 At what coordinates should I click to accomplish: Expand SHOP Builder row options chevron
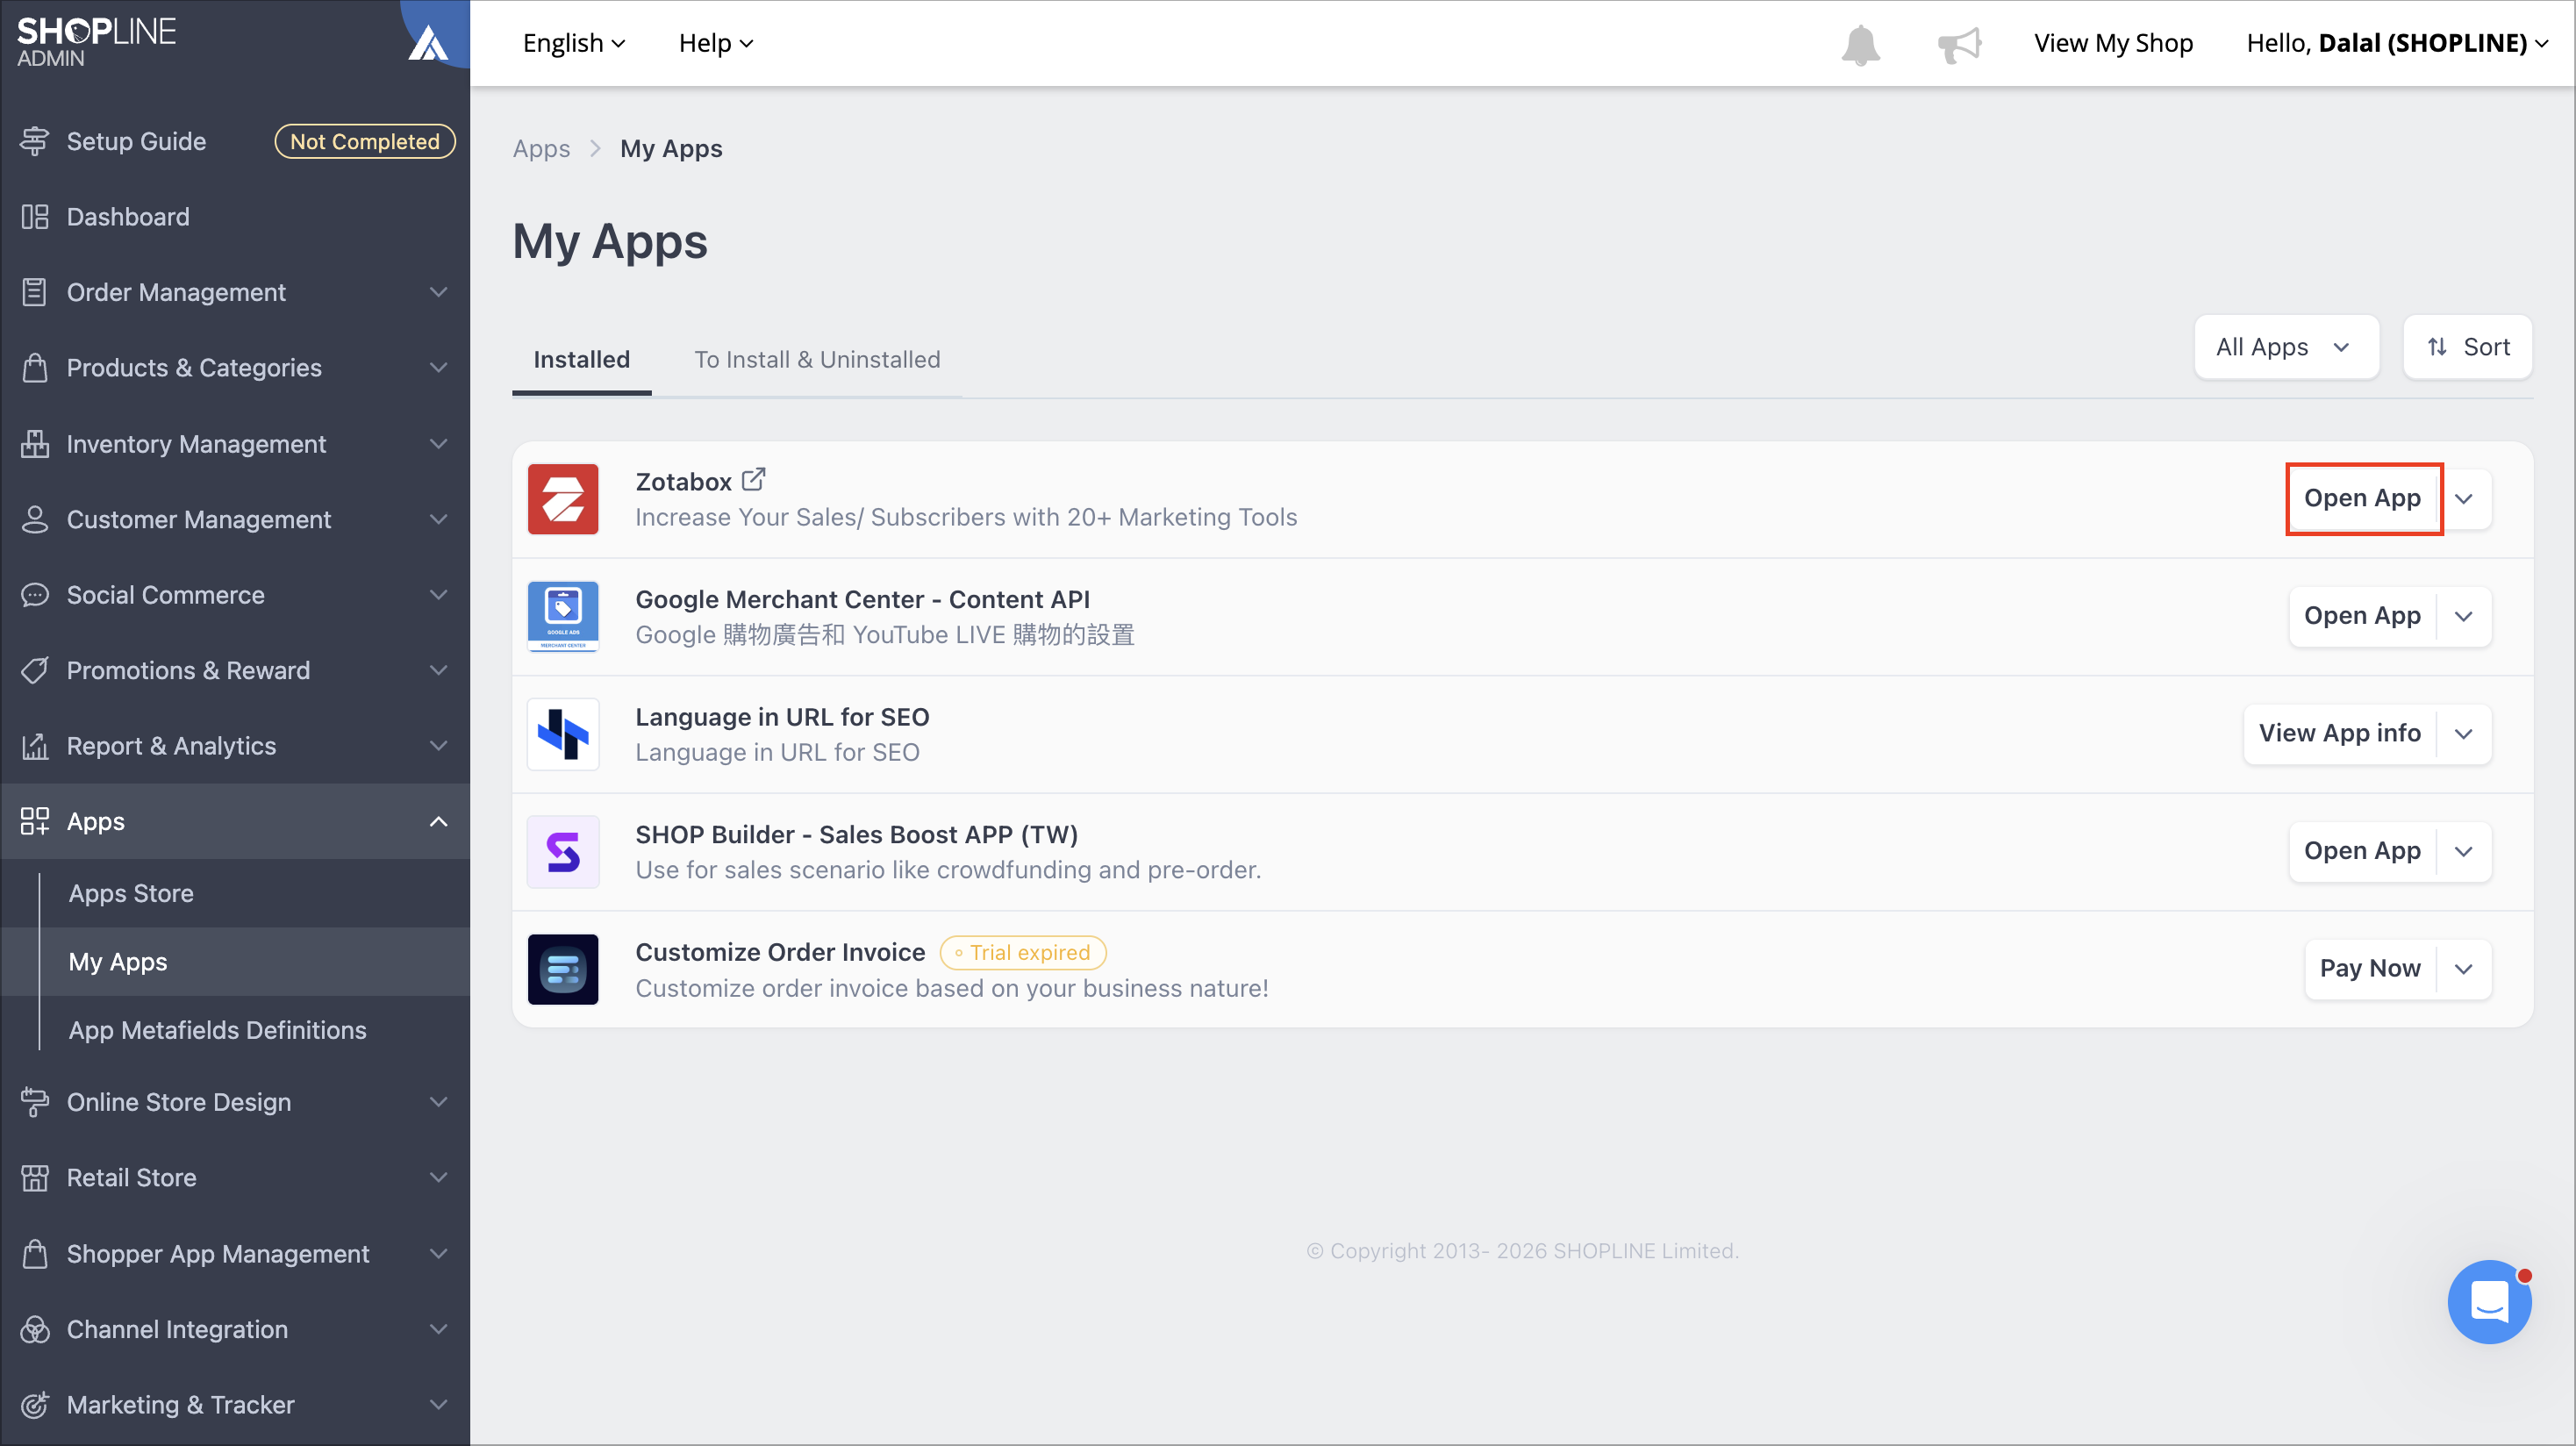click(2464, 851)
